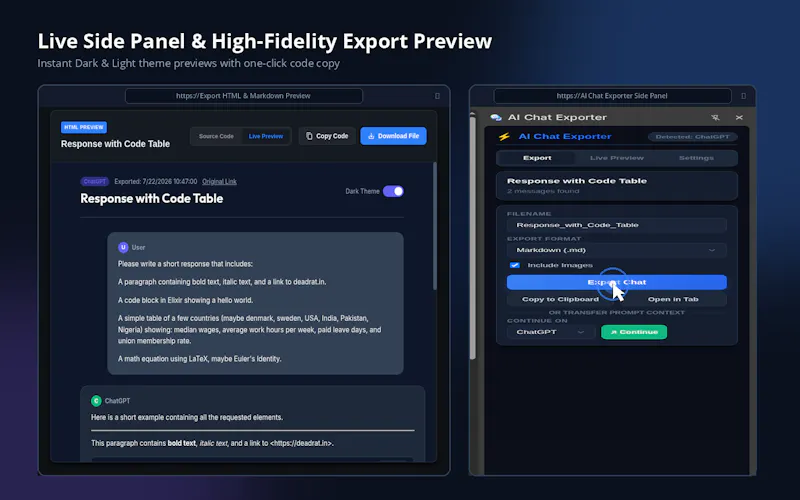This screenshot has height=500, width=800.
Task: Uncheck the Include Images checkbox
Action: click(x=514, y=265)
